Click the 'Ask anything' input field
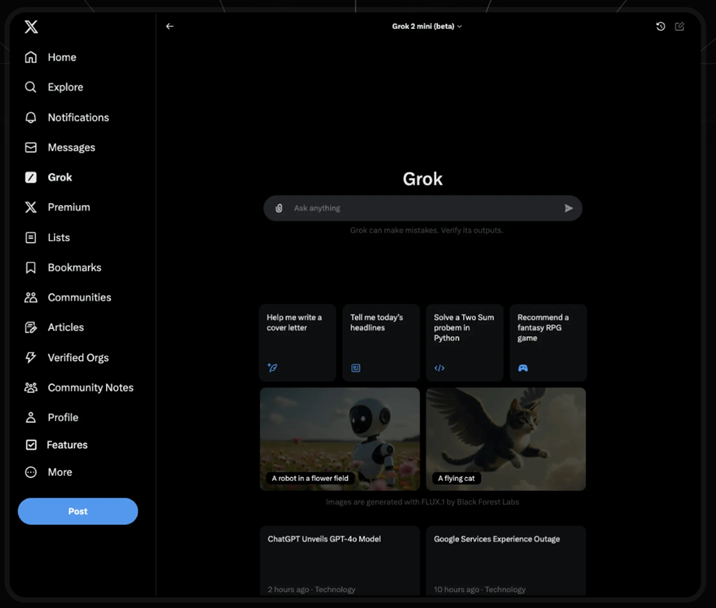 tap(420, 208)
